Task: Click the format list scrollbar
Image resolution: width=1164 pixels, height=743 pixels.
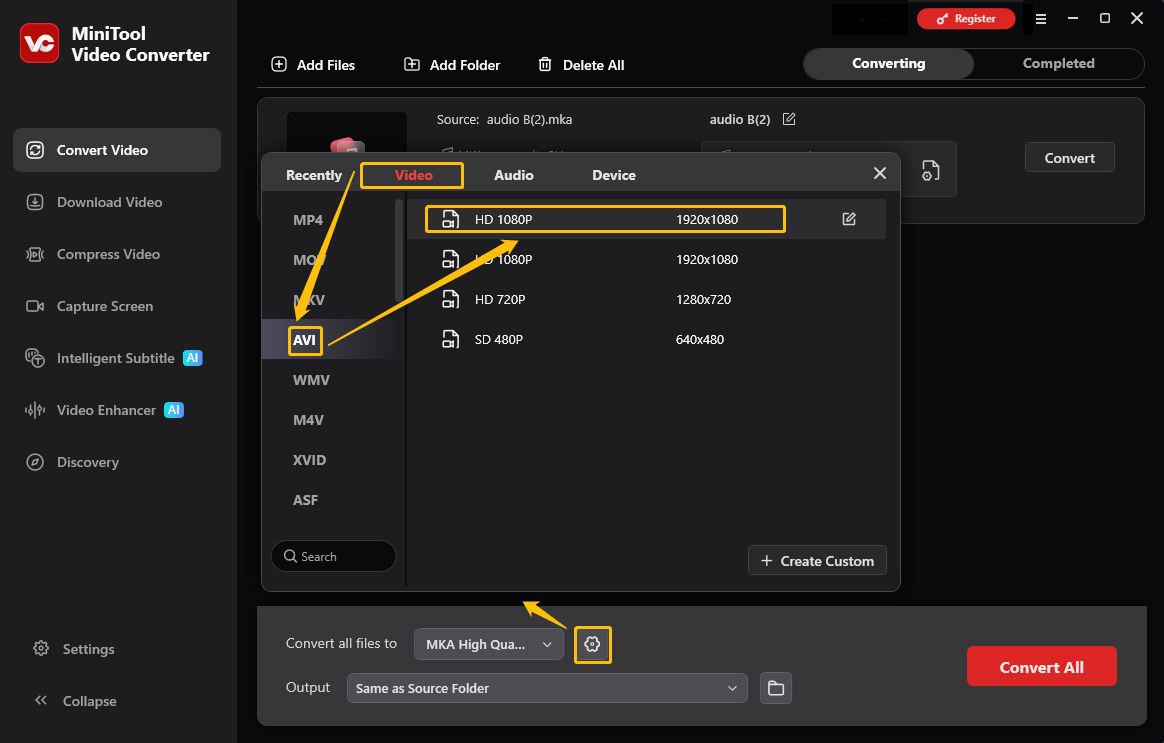Action: point(399,249)
